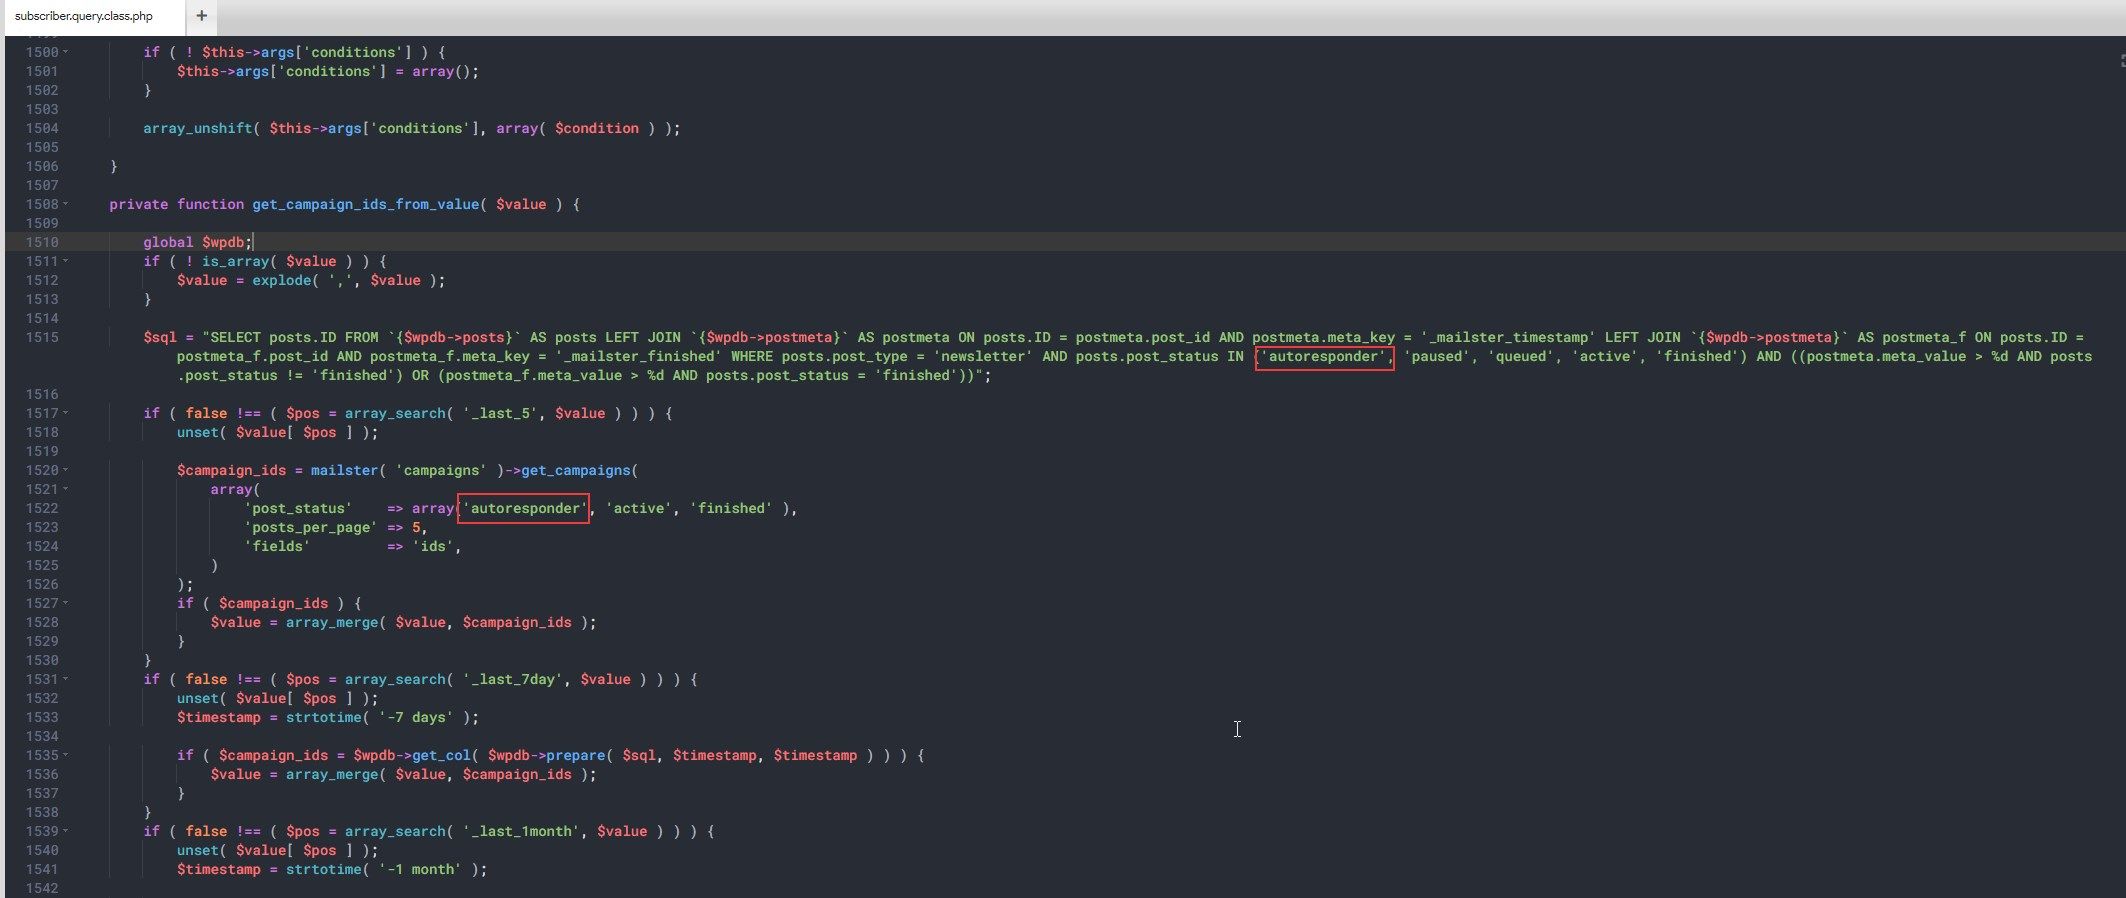
Task: Fold the _last_7day if block at line 1531
Action: coord(66,679)
